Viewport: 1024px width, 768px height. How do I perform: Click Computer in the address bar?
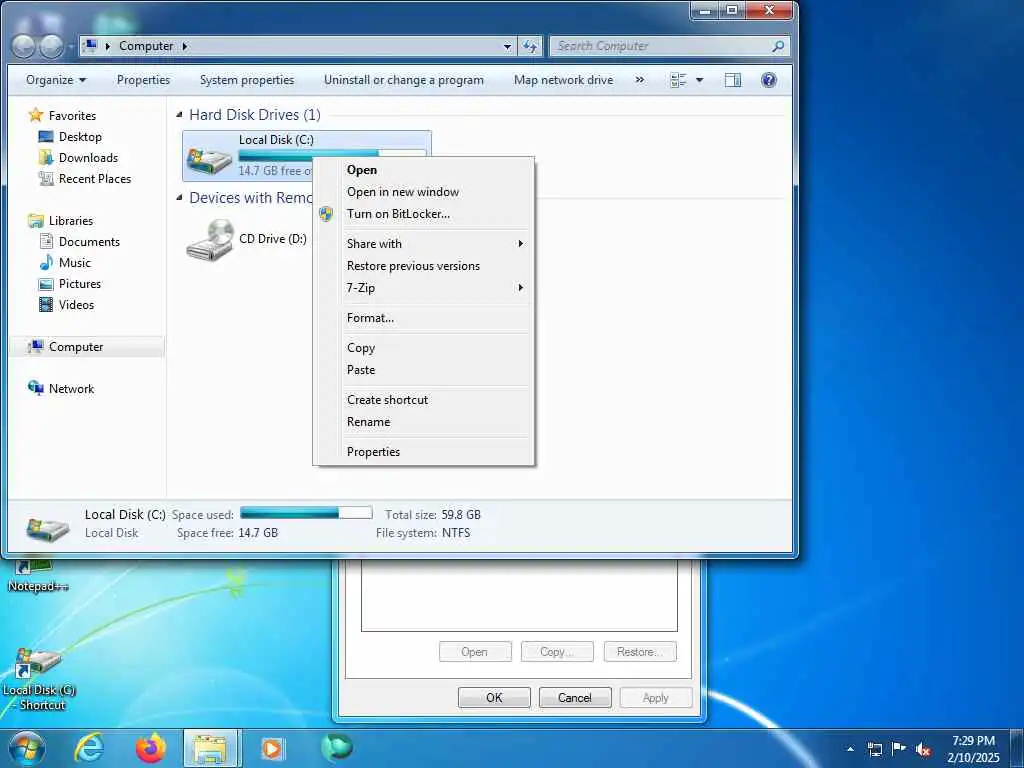click(x=146, y=46)
